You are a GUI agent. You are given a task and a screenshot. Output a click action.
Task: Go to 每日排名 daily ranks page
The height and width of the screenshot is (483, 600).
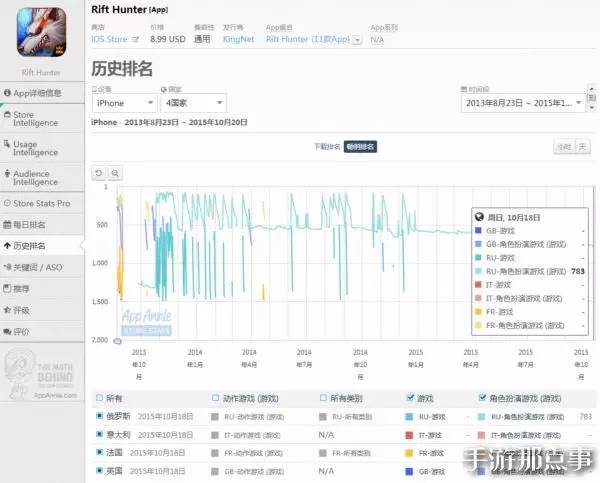tap(42, 224)
